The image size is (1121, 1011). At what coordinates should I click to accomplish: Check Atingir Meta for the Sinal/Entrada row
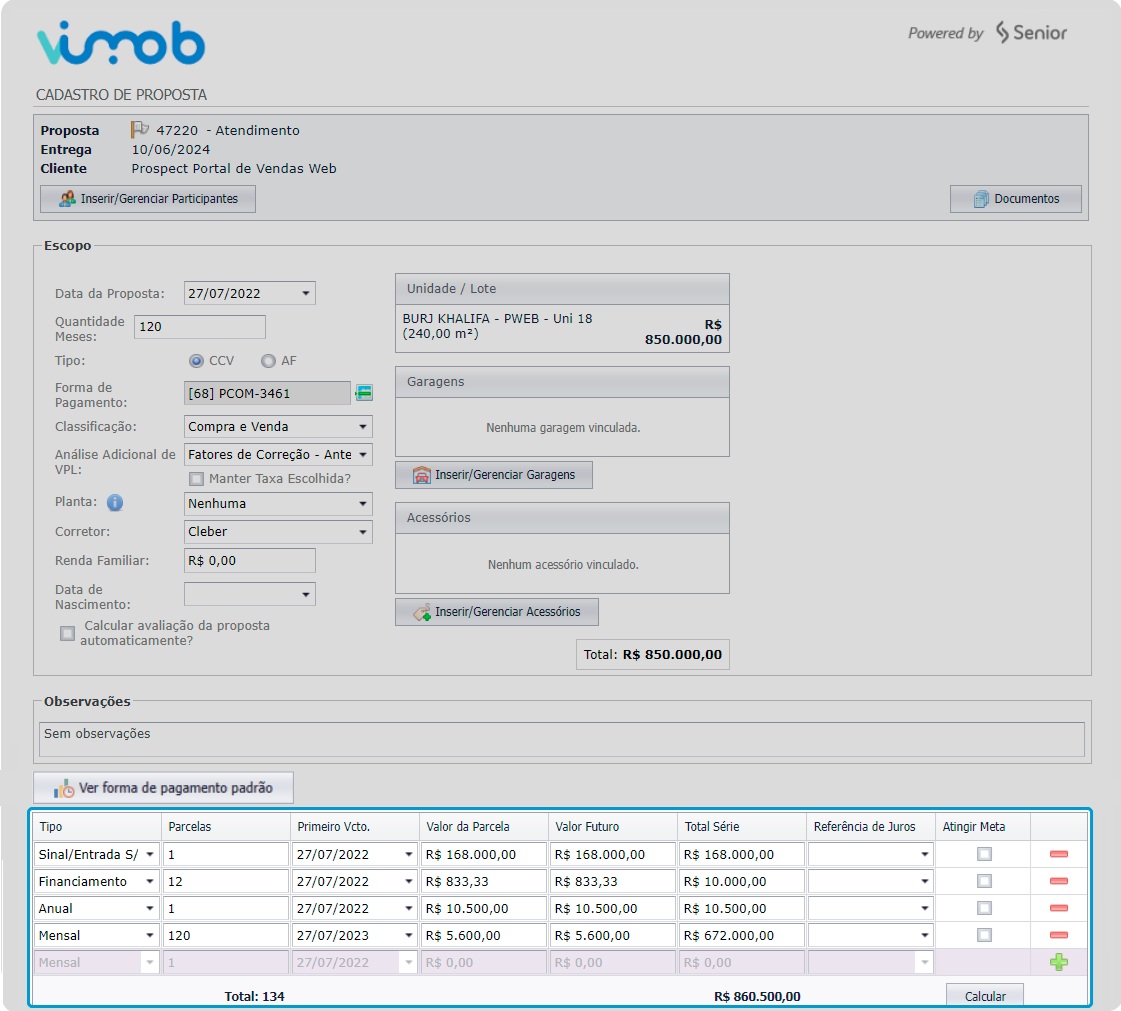pos(984,854)
